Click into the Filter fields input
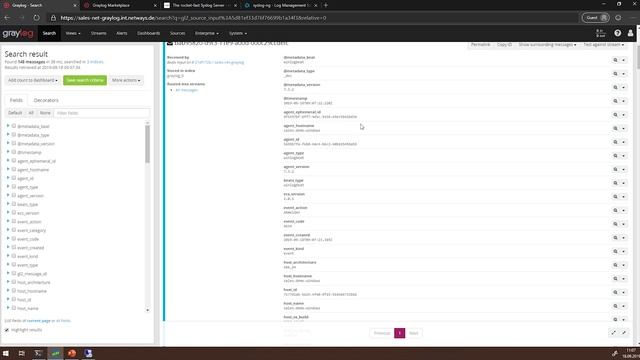This screenshot has height=360, width=640. coord(102,113)
